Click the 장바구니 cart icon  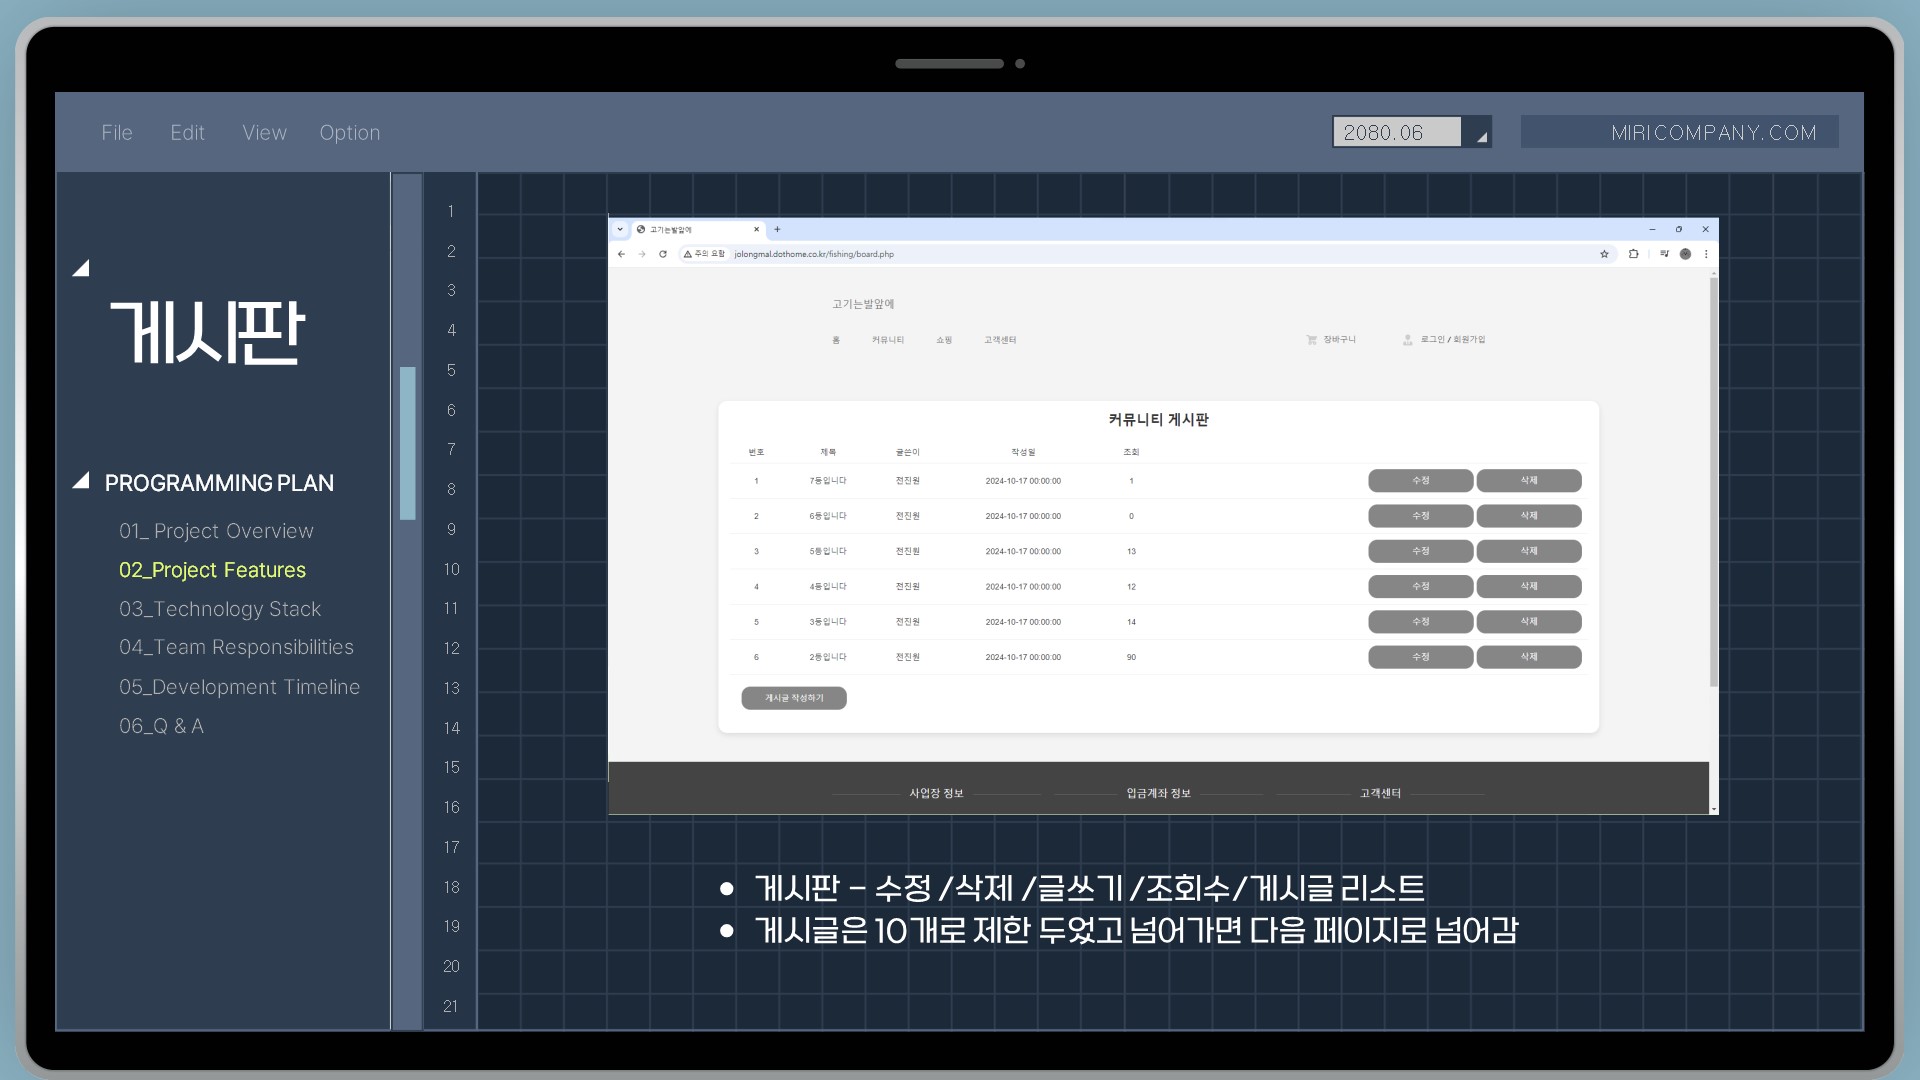coord(1311,340)
